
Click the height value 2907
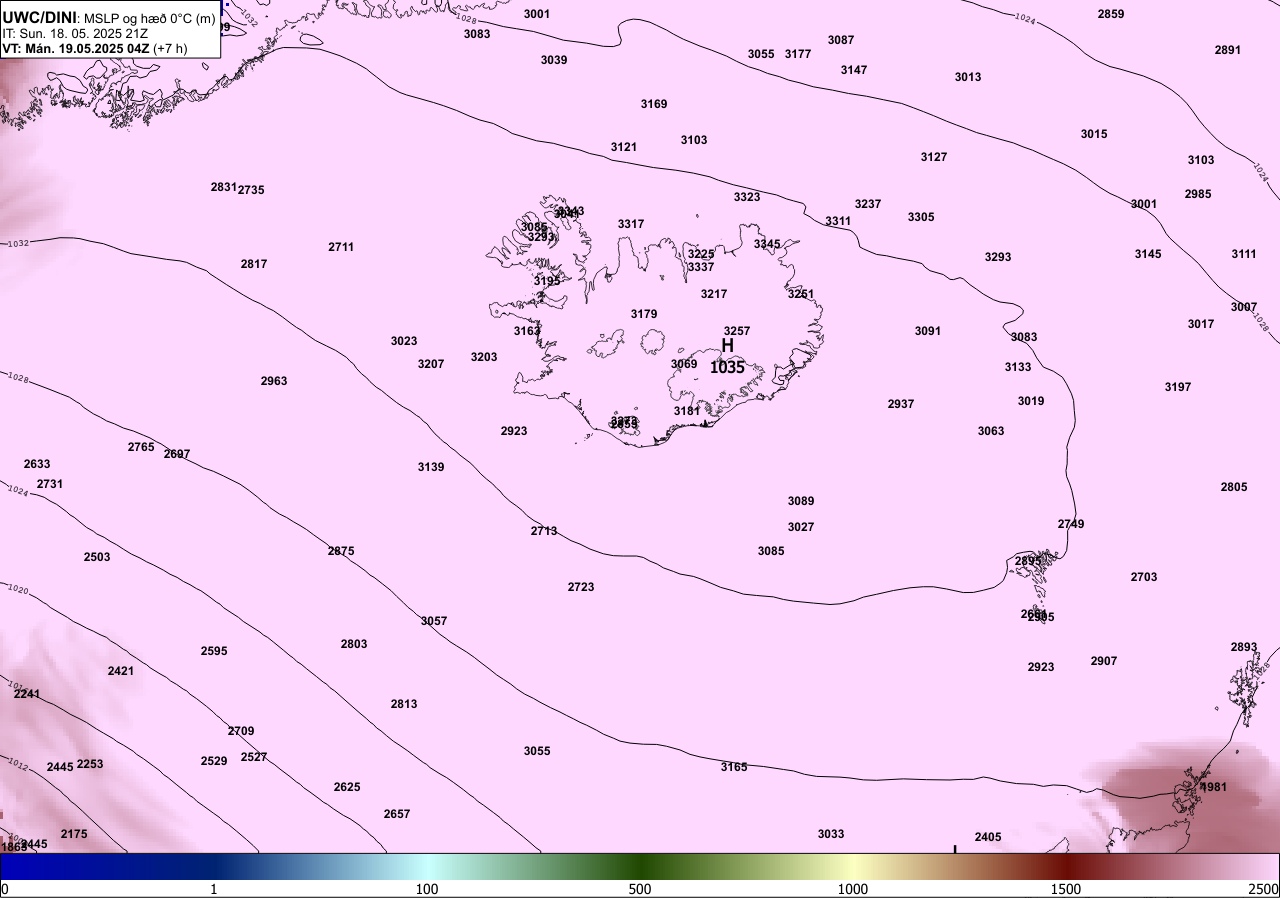[1104, 661]
